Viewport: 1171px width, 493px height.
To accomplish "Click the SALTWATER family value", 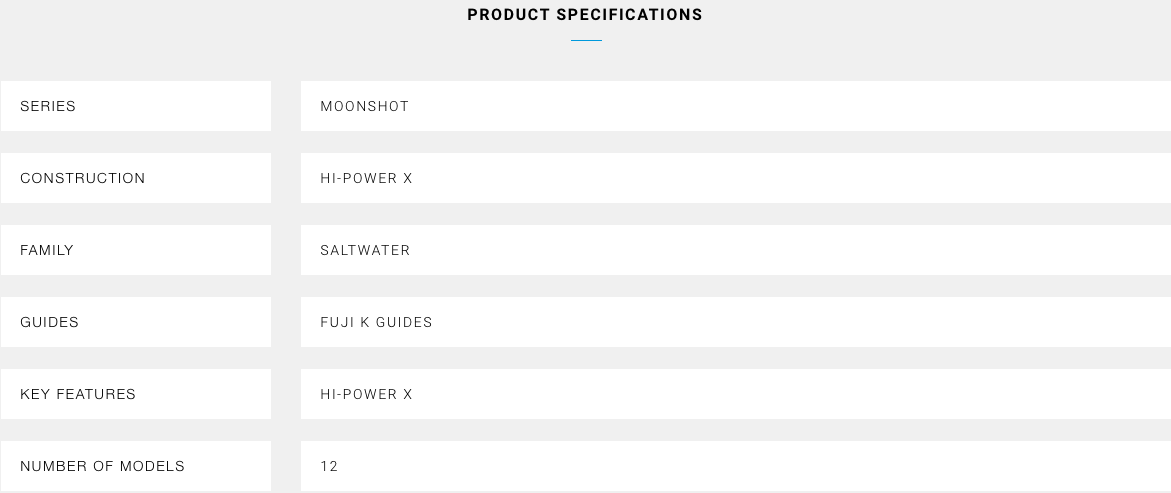I will pyautogui.click(x=365, y=250).
